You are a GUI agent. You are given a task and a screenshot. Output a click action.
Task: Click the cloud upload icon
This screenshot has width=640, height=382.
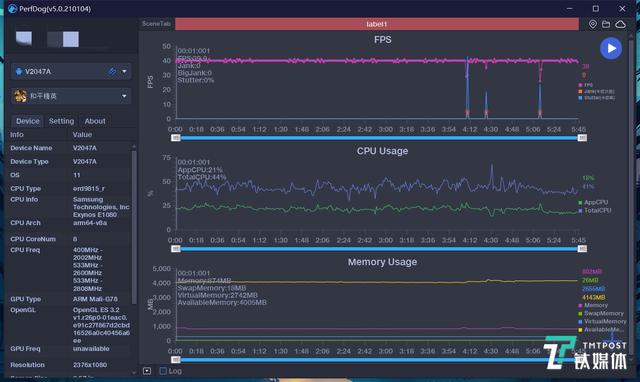click(620, 24)
